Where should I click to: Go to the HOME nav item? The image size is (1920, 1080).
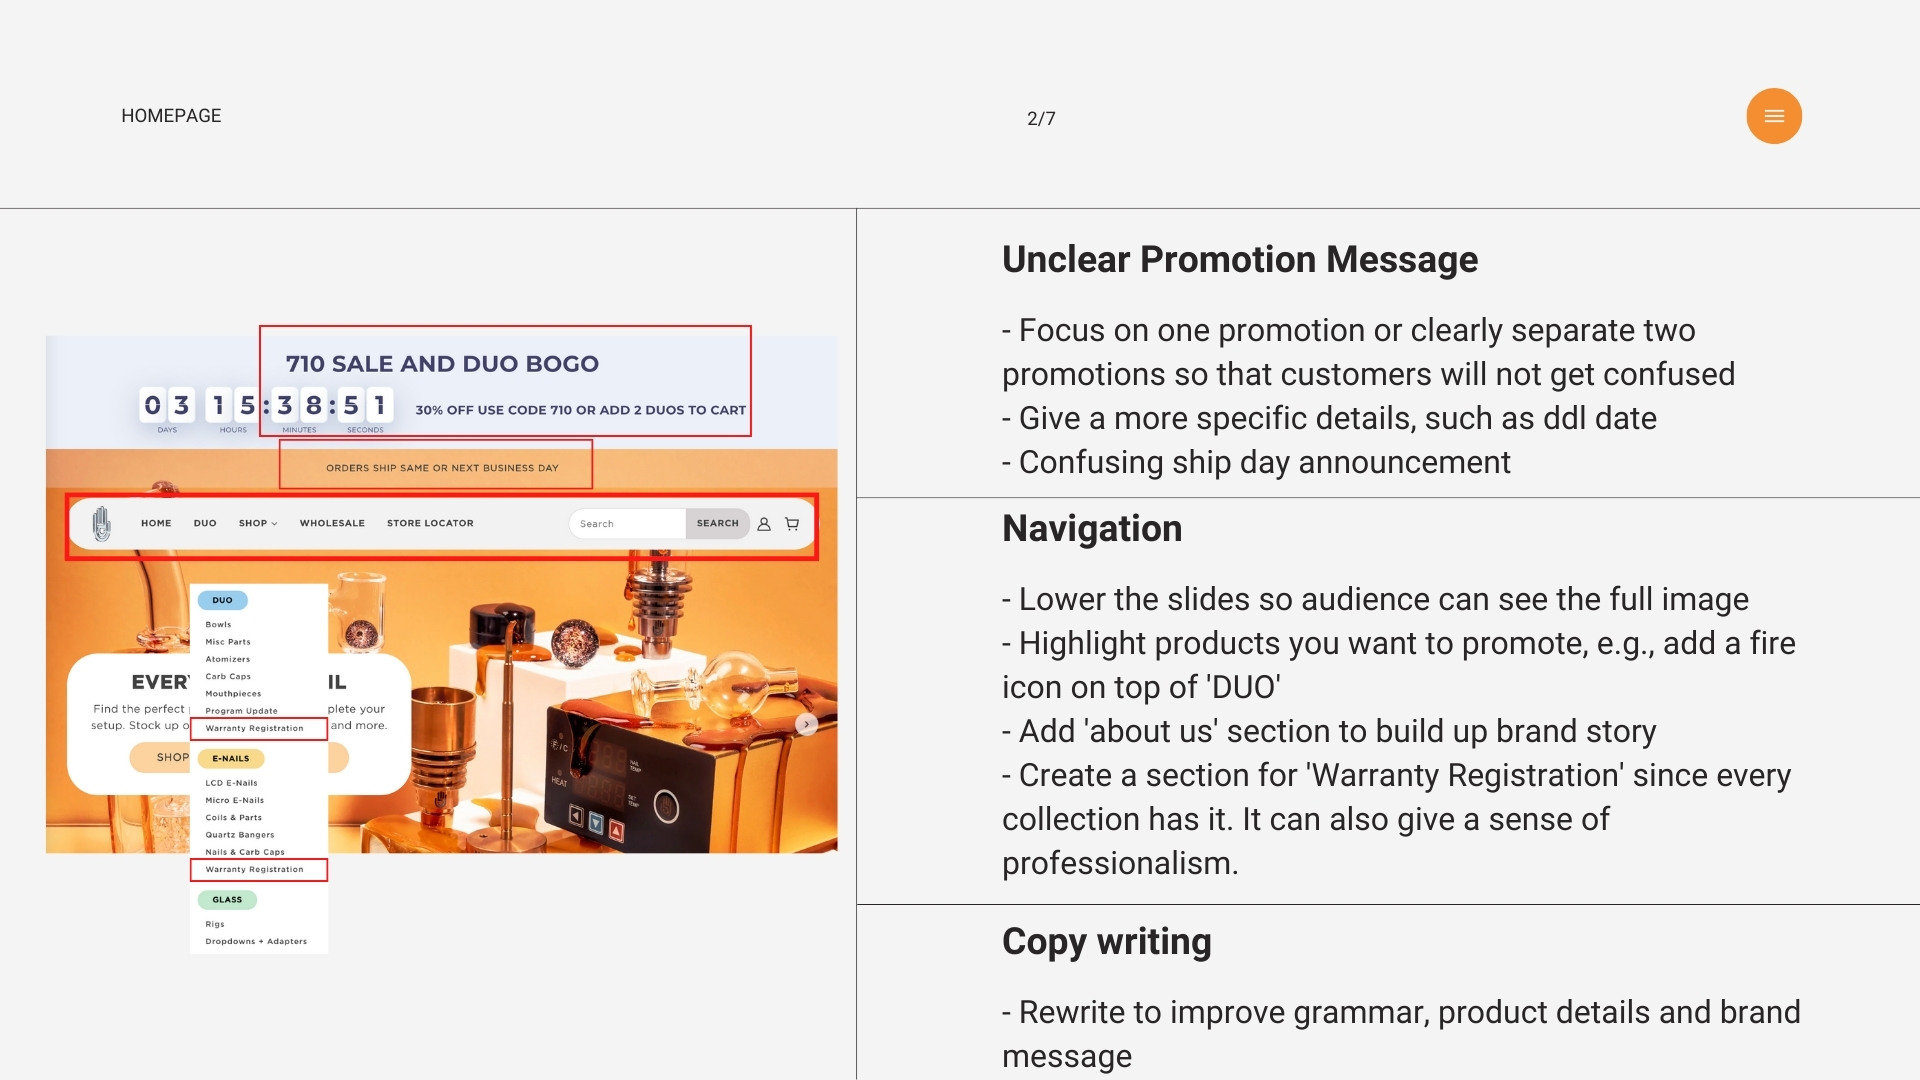click(x=156, y=523)
